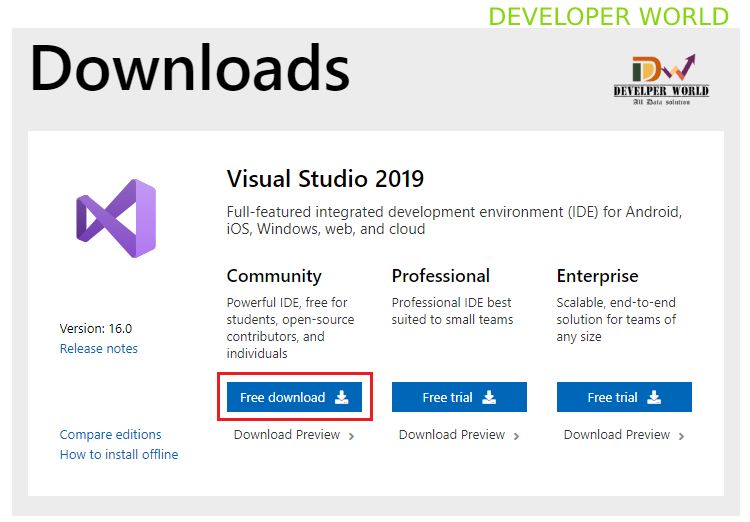Click the Visual Studio 2019 heading

pos(325,179)
